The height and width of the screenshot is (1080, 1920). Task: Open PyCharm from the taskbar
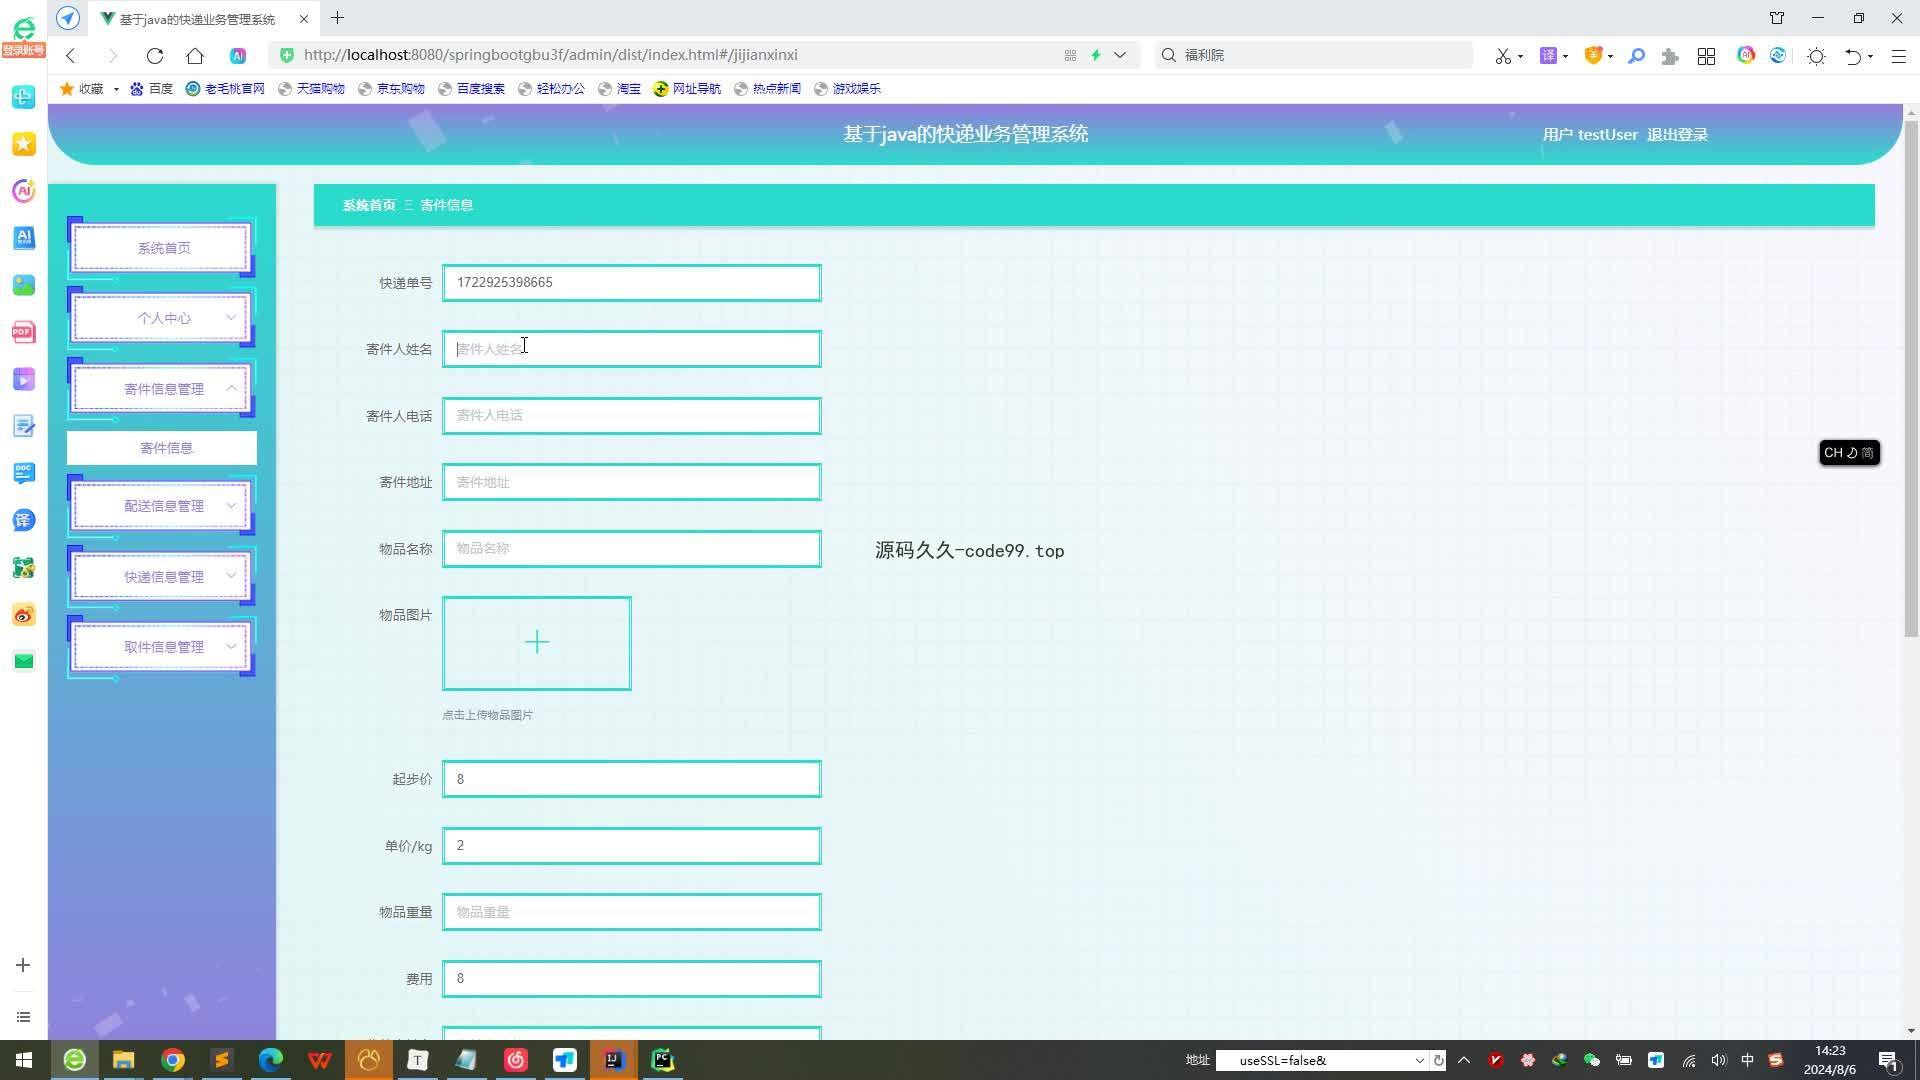click(663, 1060)
